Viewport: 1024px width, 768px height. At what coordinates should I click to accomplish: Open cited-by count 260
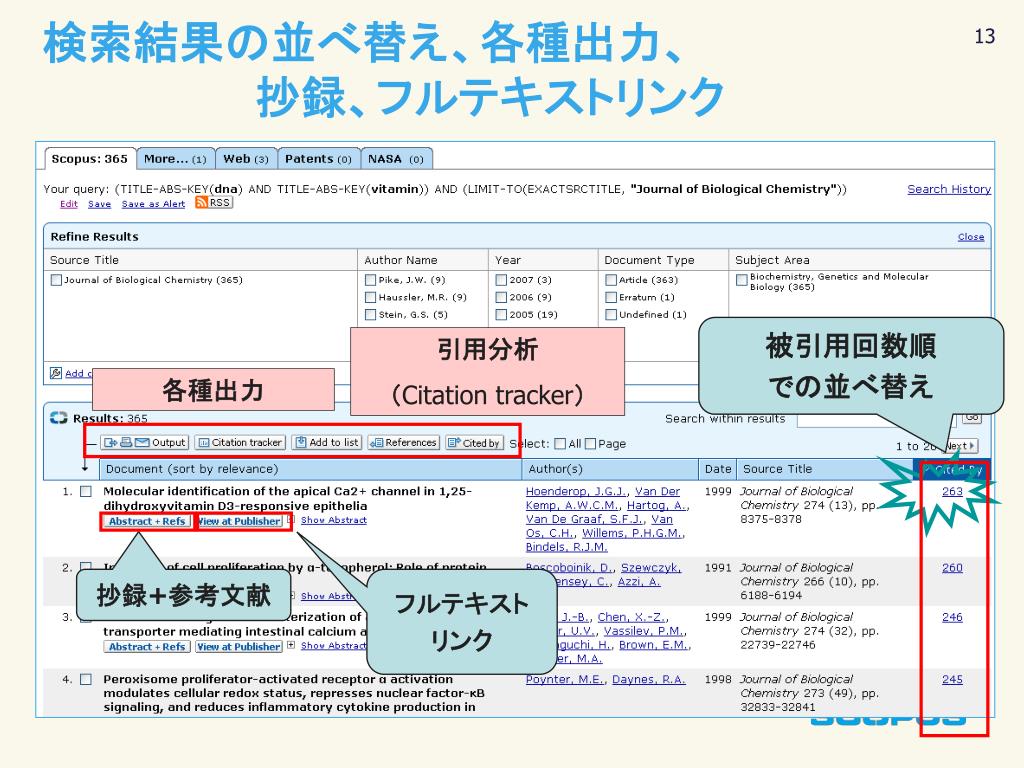(952, 568)
